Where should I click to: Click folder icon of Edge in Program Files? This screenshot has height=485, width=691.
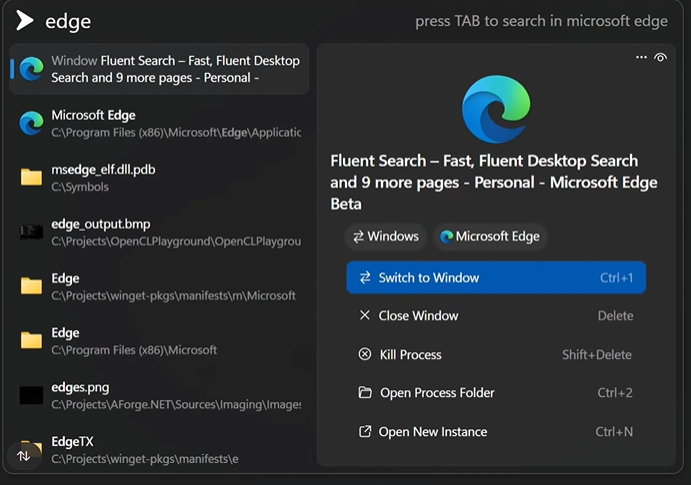(x=31, y=341)
